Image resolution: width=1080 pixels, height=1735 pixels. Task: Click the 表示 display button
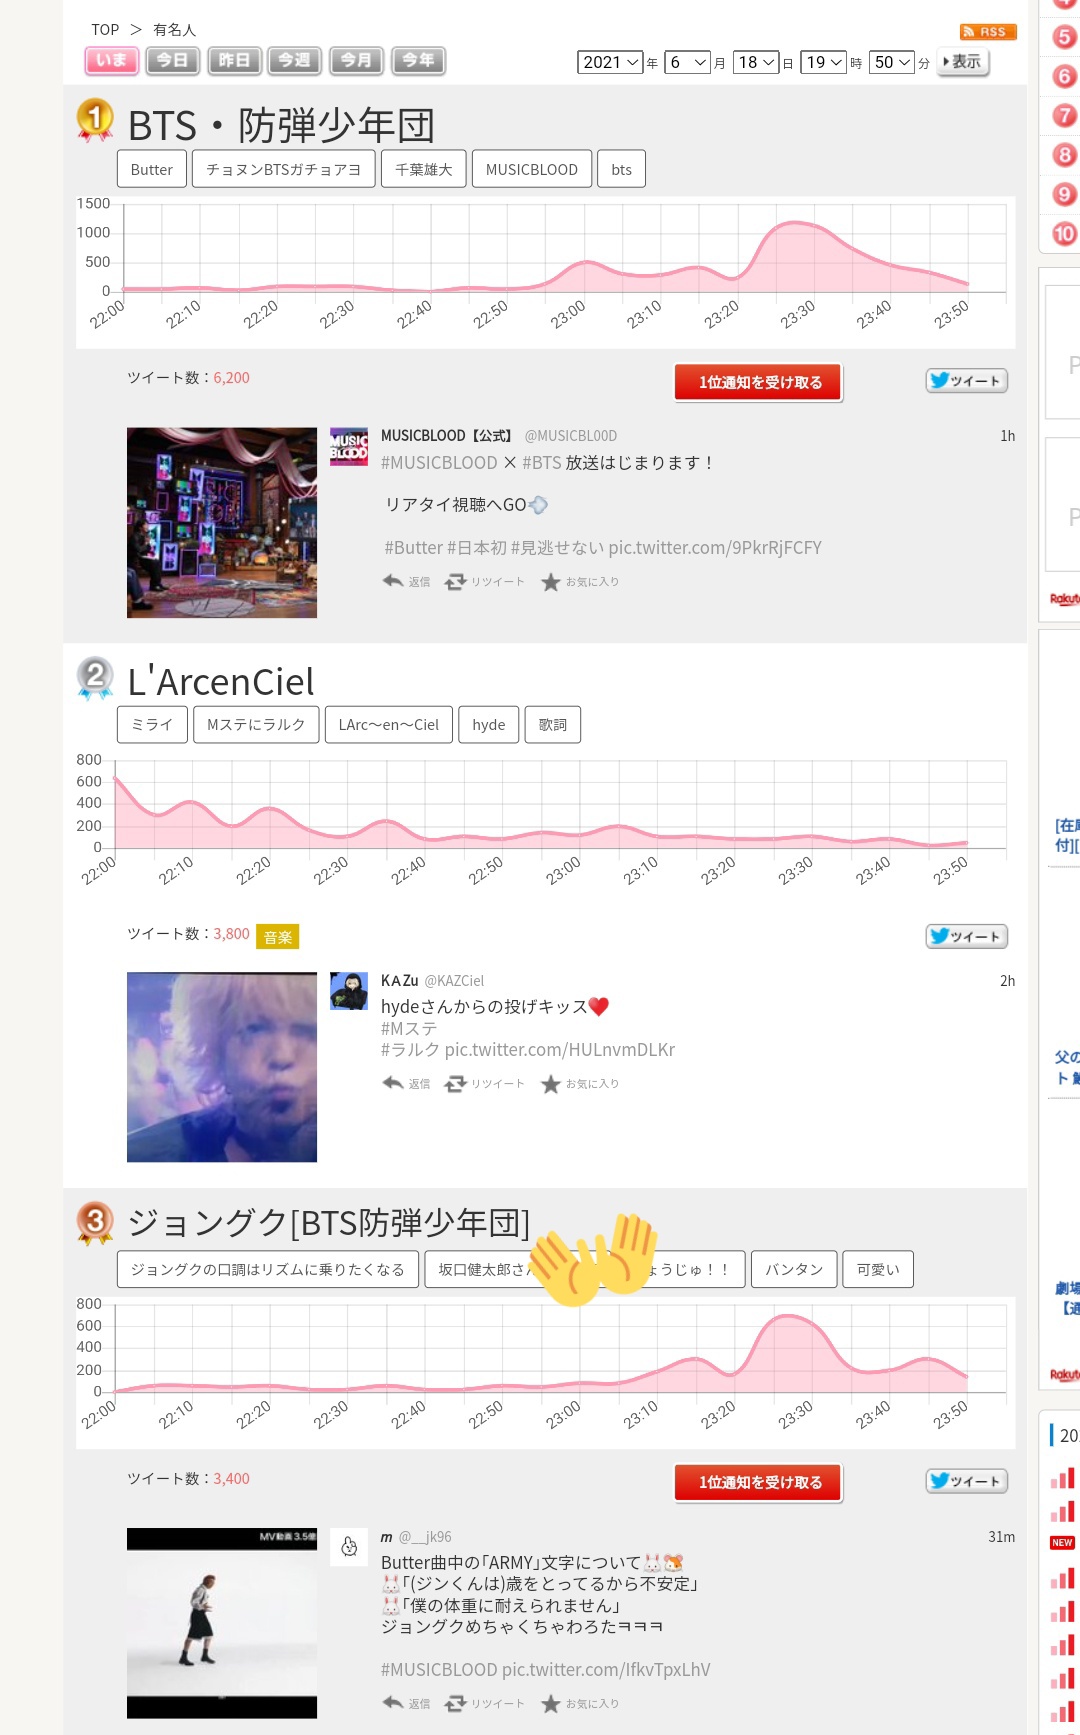coord(963,62)
